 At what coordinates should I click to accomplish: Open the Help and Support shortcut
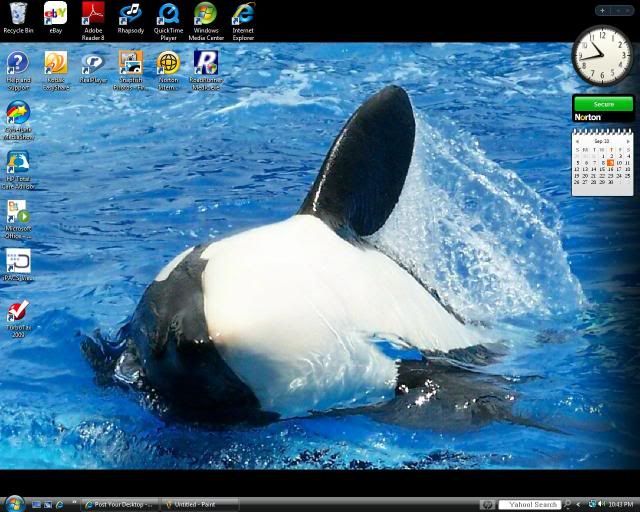tap(18, 71)
